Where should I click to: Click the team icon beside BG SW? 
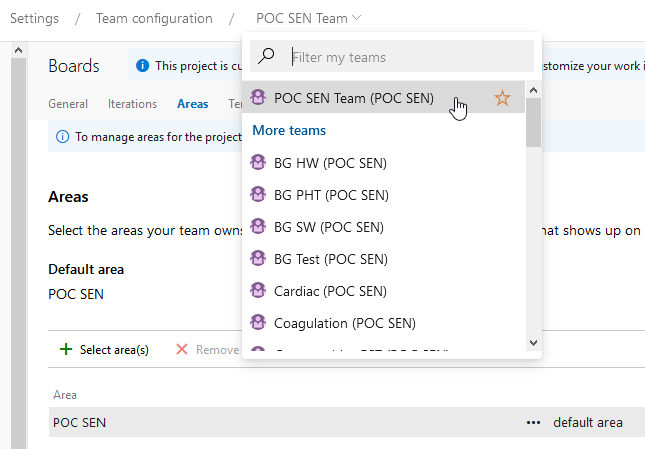coord(258,227)
